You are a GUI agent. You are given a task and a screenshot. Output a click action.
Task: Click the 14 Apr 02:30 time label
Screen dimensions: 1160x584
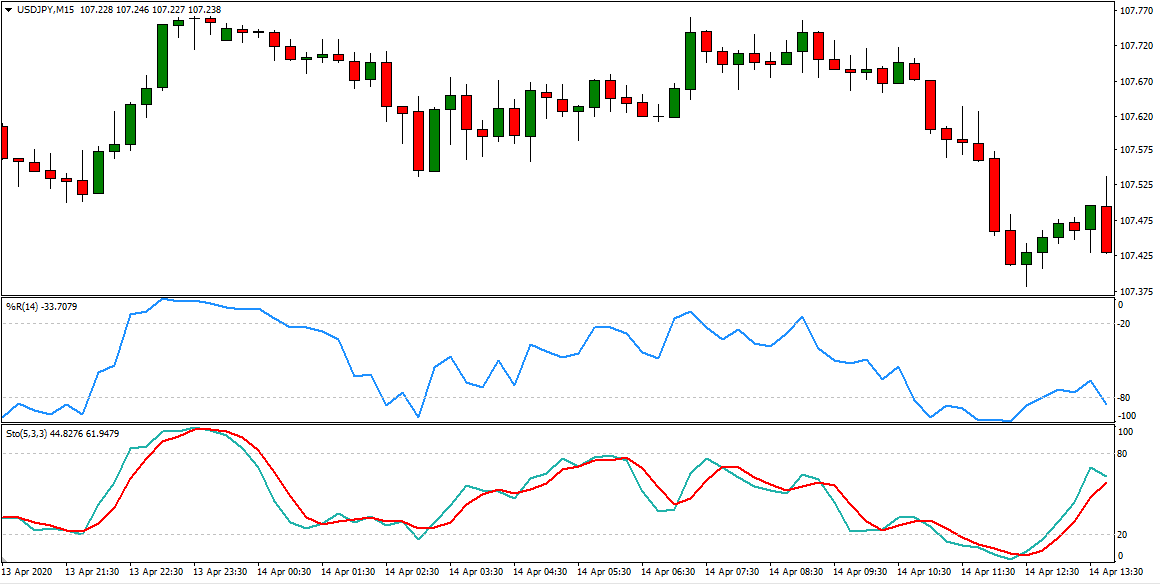pos(416,573)
